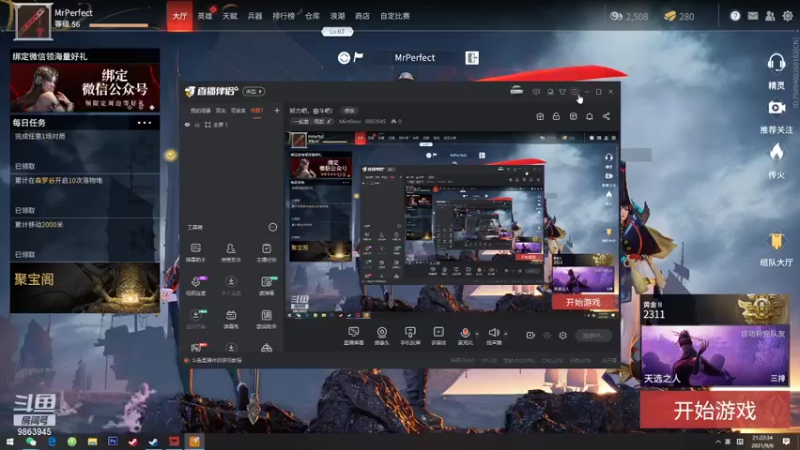Open record video icon in streaming app
Image resolution: width=800 pixels, height=450 pixels.
pos(530,335)
